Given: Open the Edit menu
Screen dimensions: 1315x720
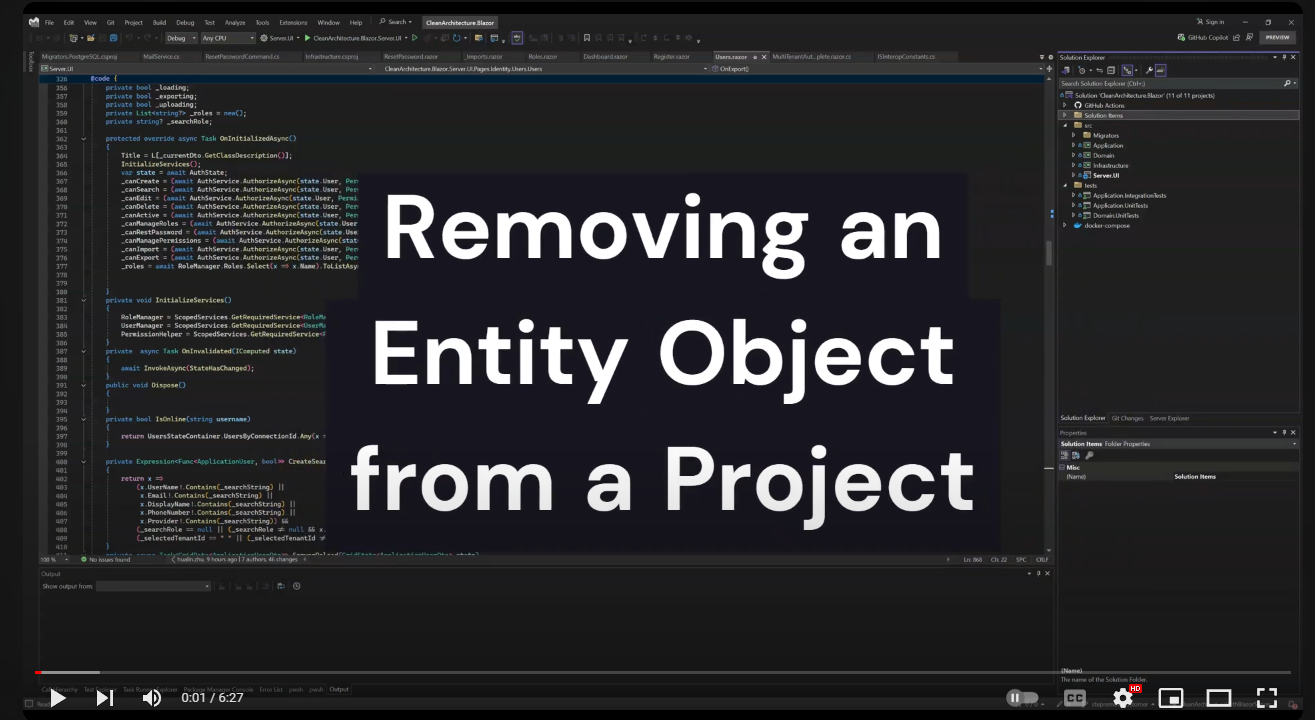Looking at the screenshot, I should (69, 22).
